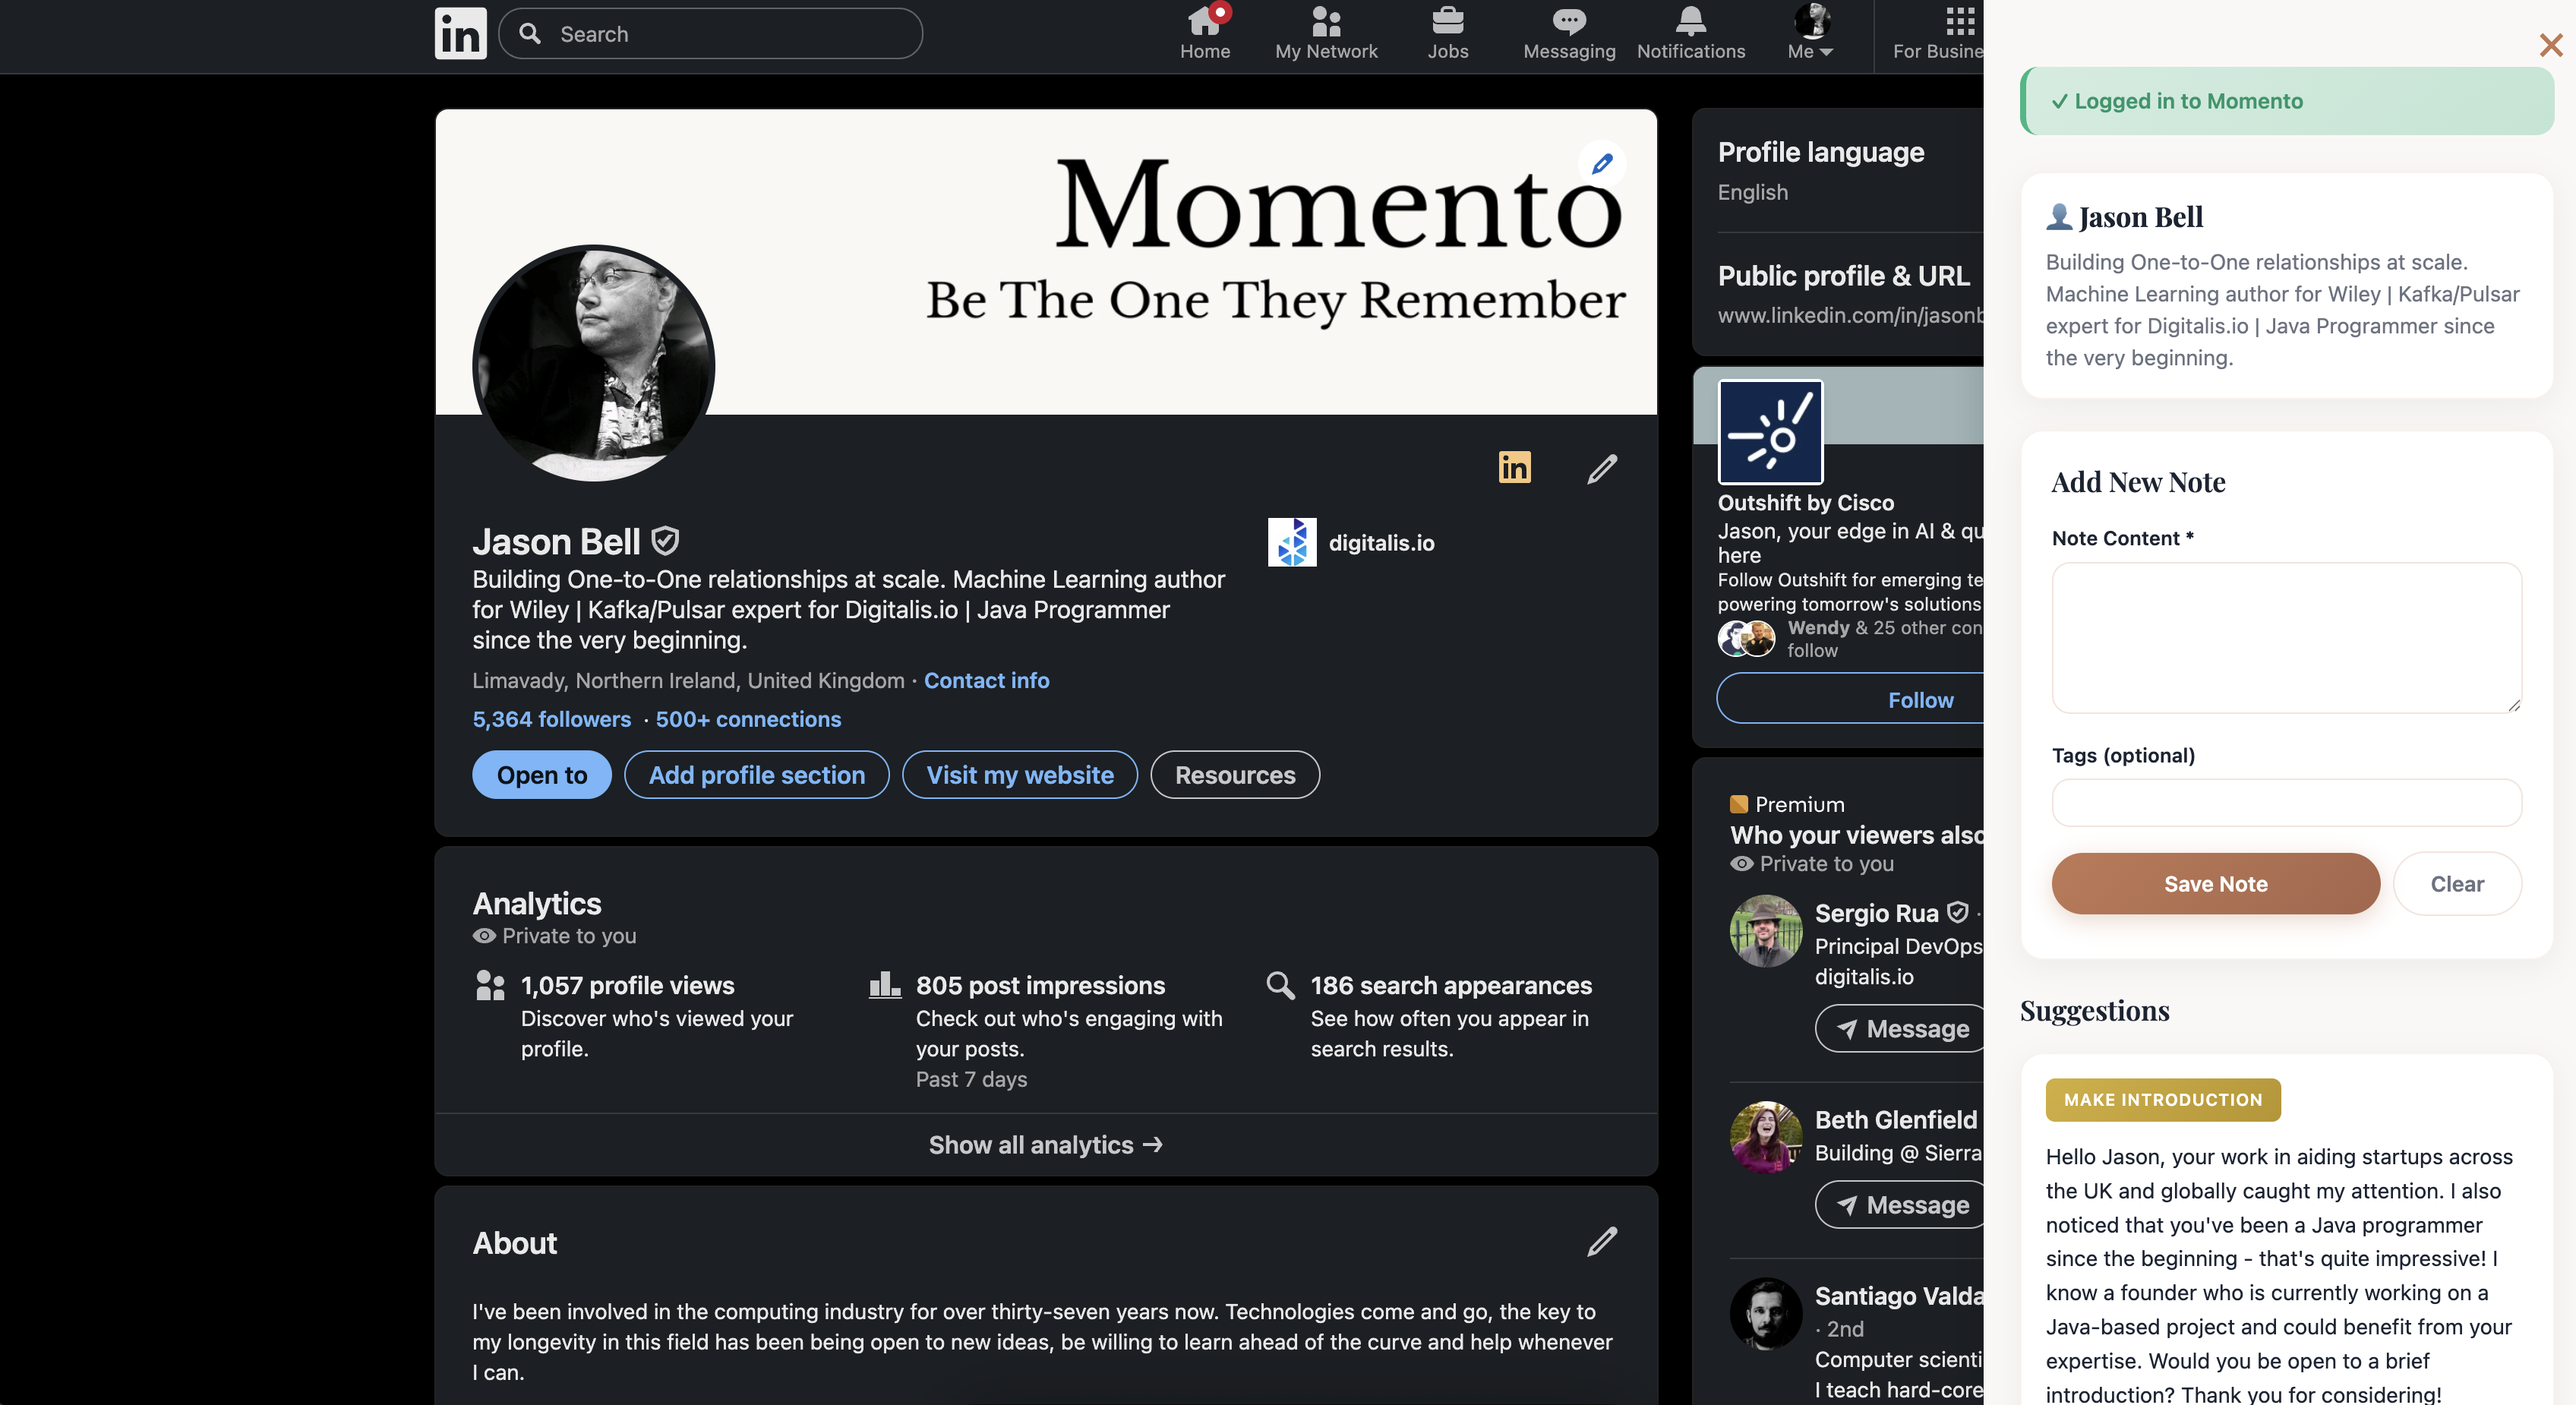Click Show all analytics link
This screenshot has width=2576, height=1405.
pos(1045,1145)
